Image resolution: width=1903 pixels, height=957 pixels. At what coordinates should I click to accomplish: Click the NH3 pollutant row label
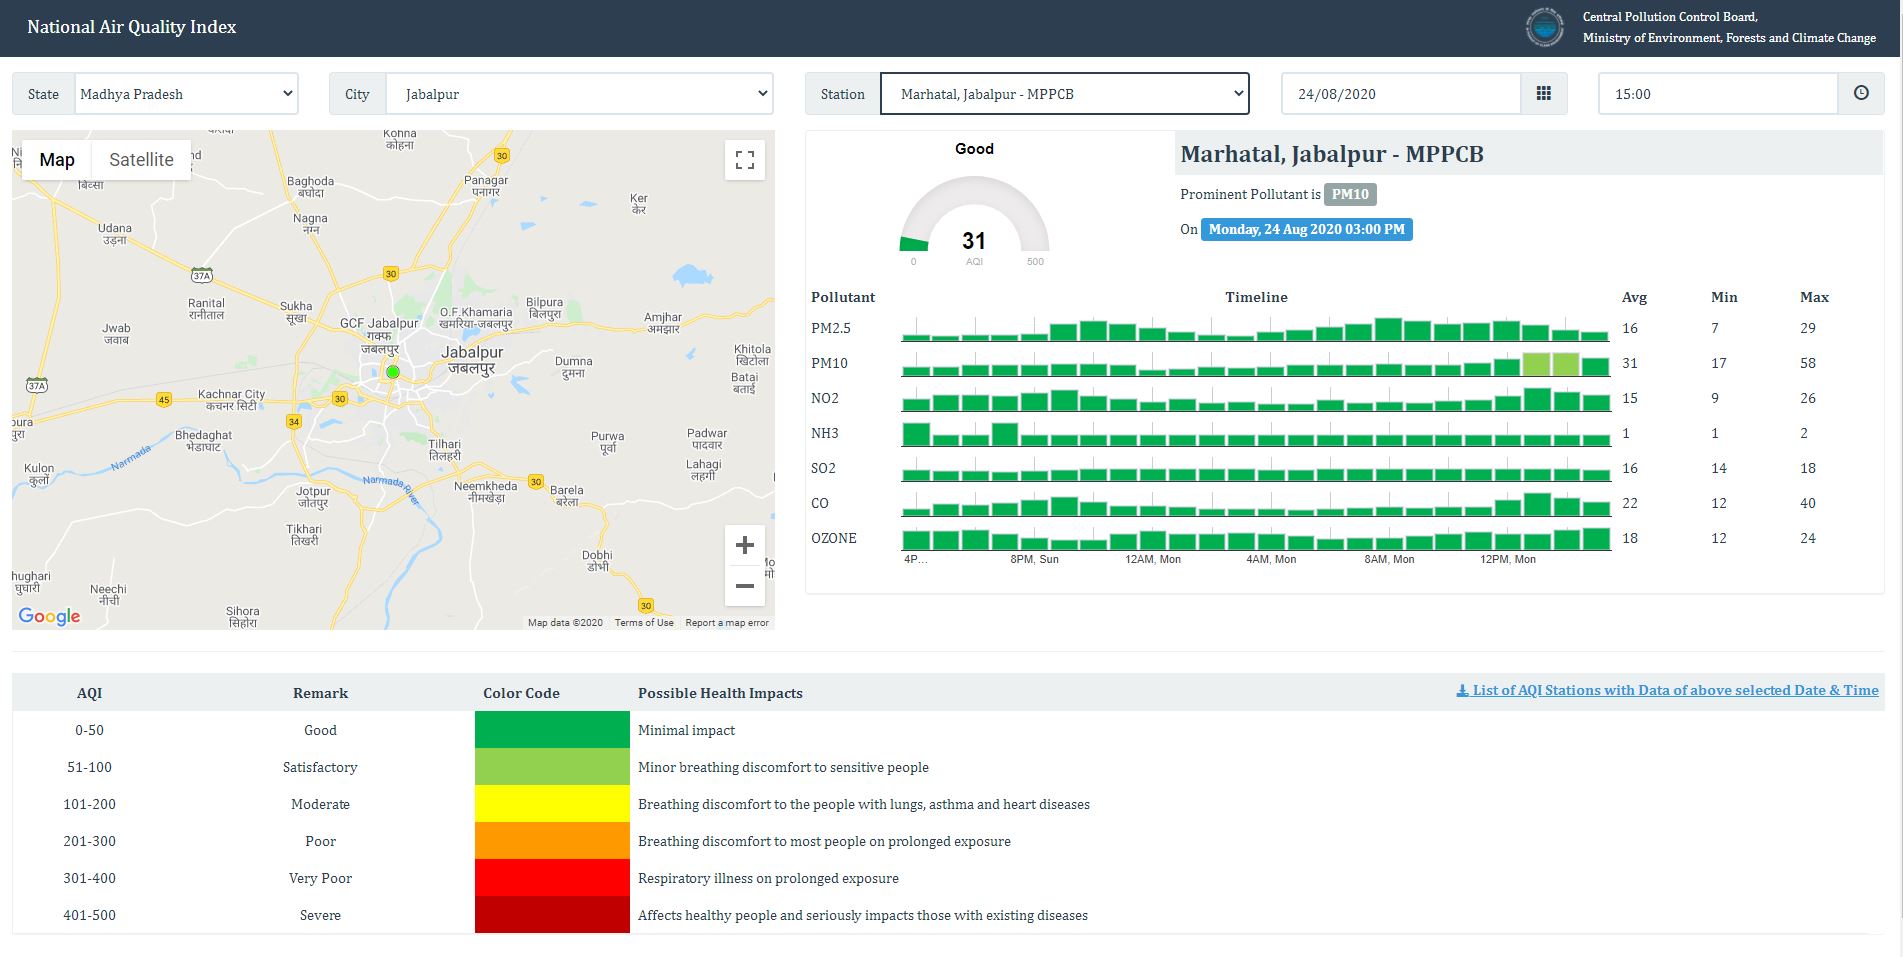point(825,433)
